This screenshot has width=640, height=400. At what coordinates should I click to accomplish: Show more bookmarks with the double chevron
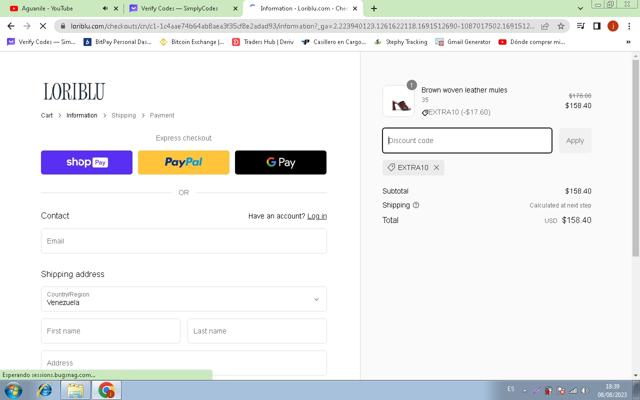[628, 42]
